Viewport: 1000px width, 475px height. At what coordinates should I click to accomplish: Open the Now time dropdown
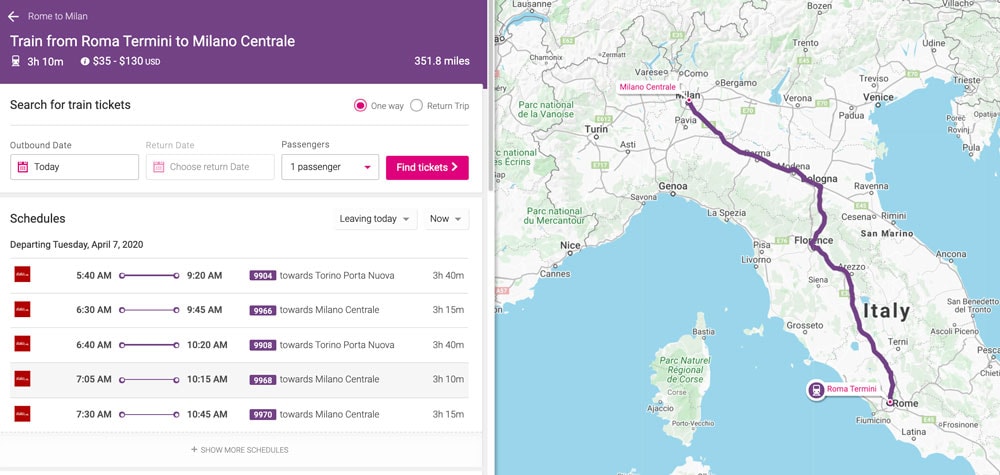[446, 219]
